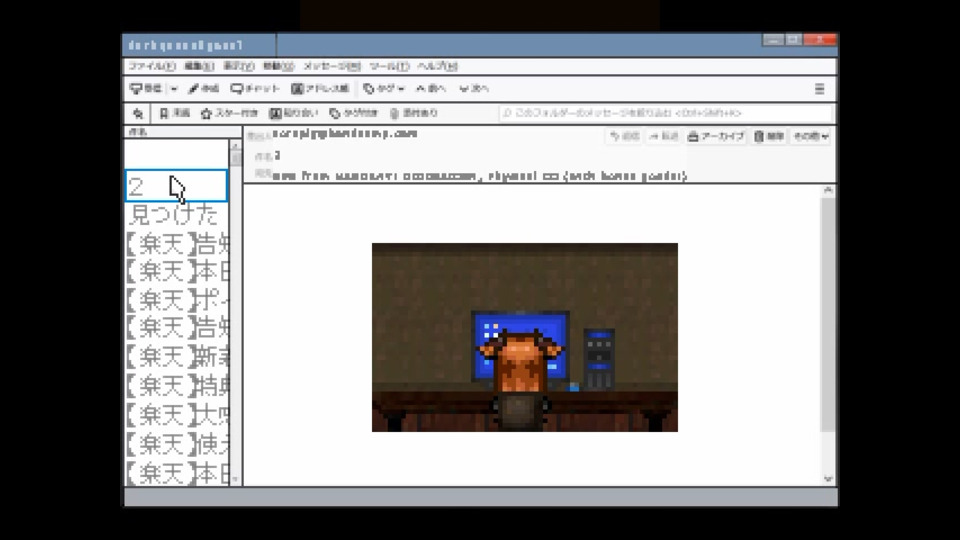Select the sender email address in message header
960x540 pixels.
coord(345,133)
